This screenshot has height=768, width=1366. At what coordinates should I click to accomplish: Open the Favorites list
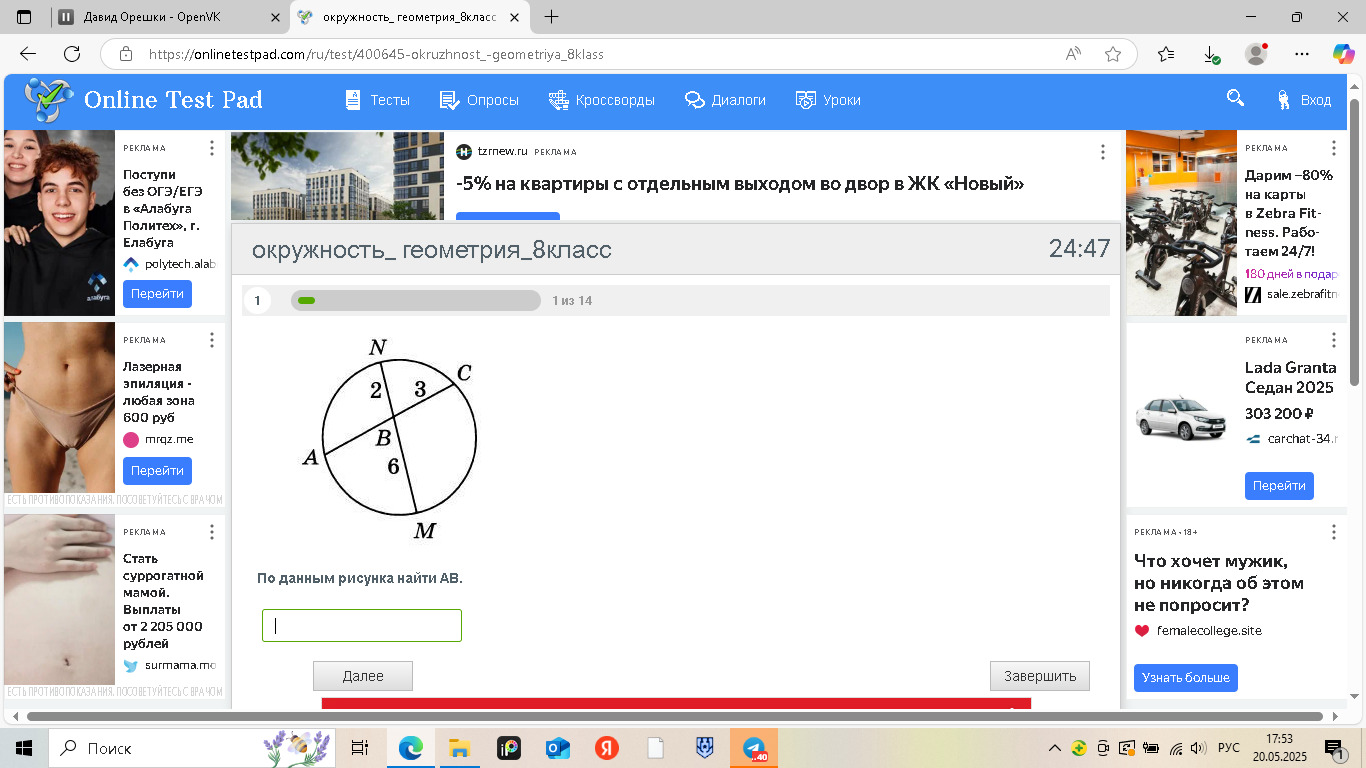click(1166, 54)
